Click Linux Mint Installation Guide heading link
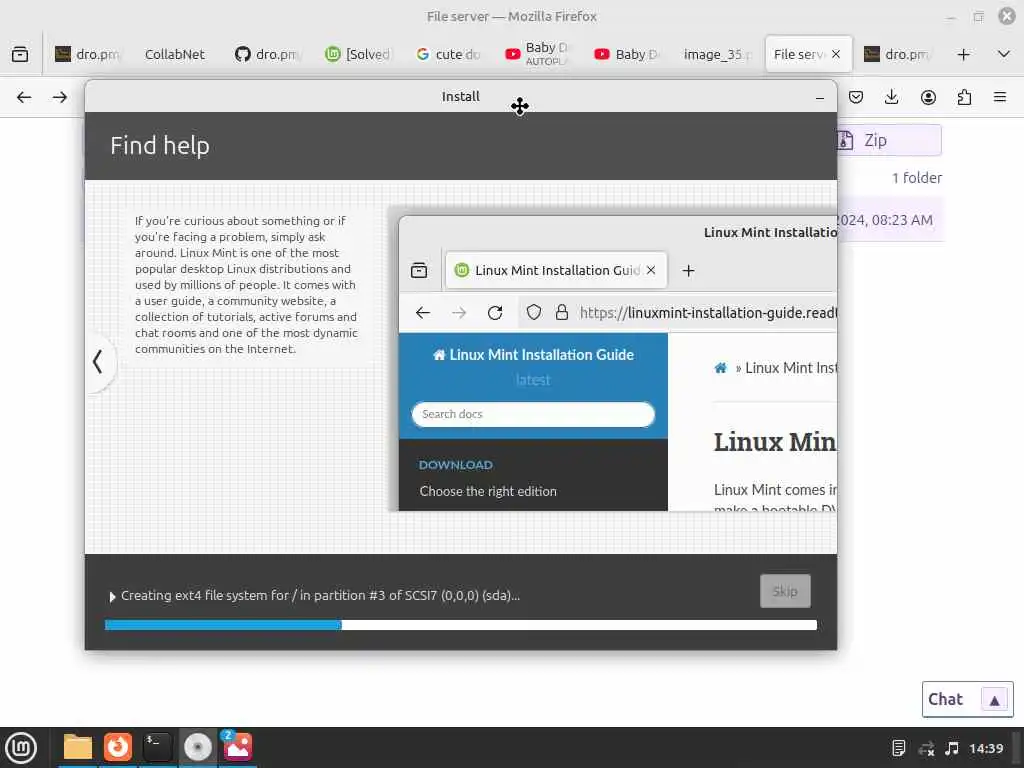Screen dimensions: 1024x768 [534, 355]
